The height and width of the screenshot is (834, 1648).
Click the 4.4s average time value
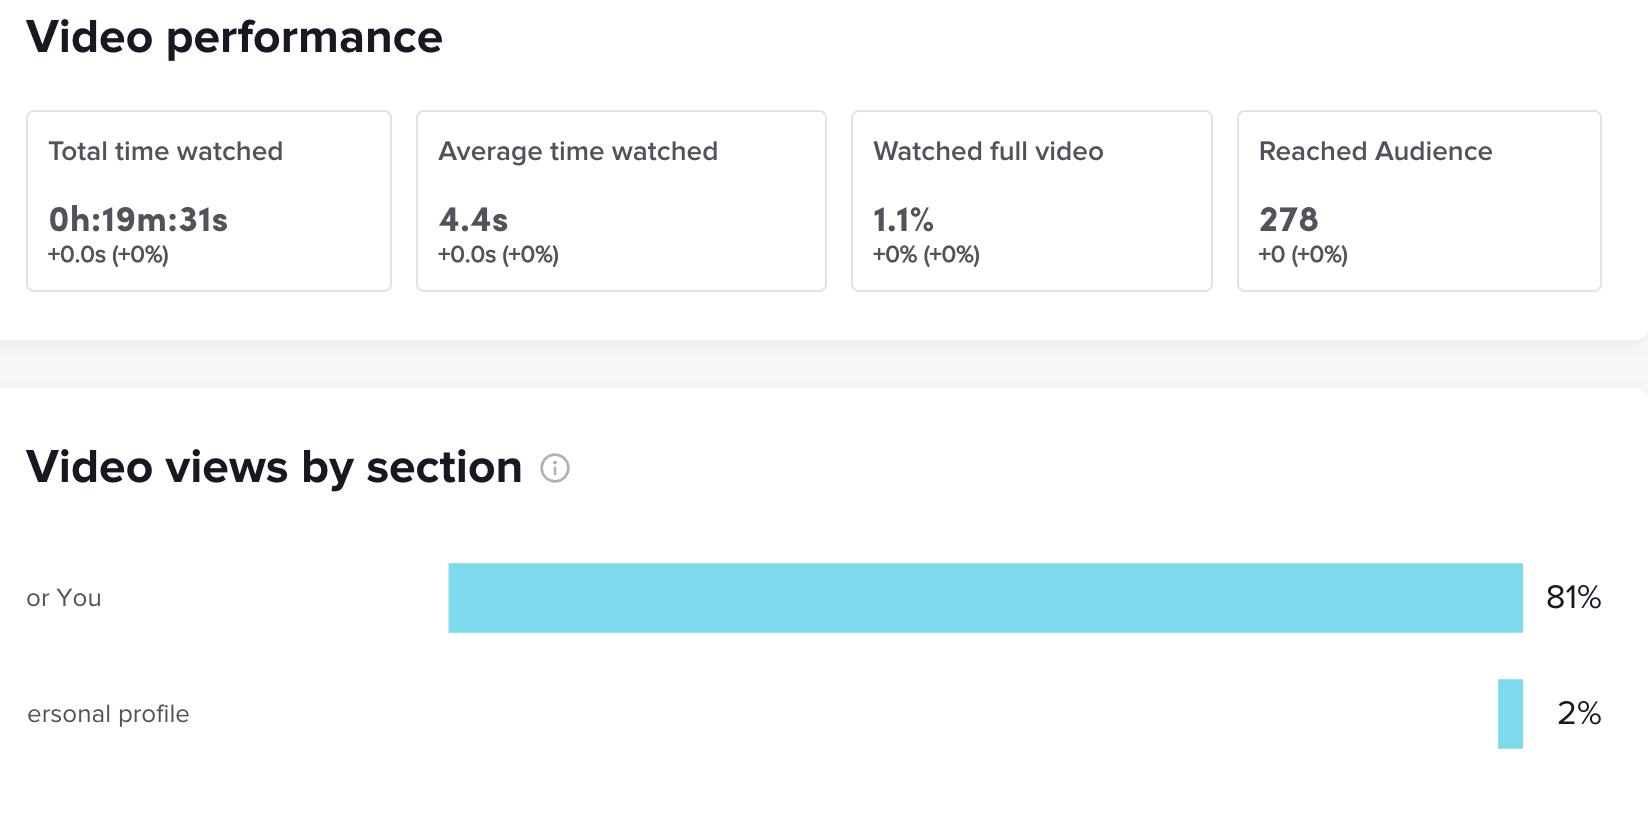tap(473, 220)
